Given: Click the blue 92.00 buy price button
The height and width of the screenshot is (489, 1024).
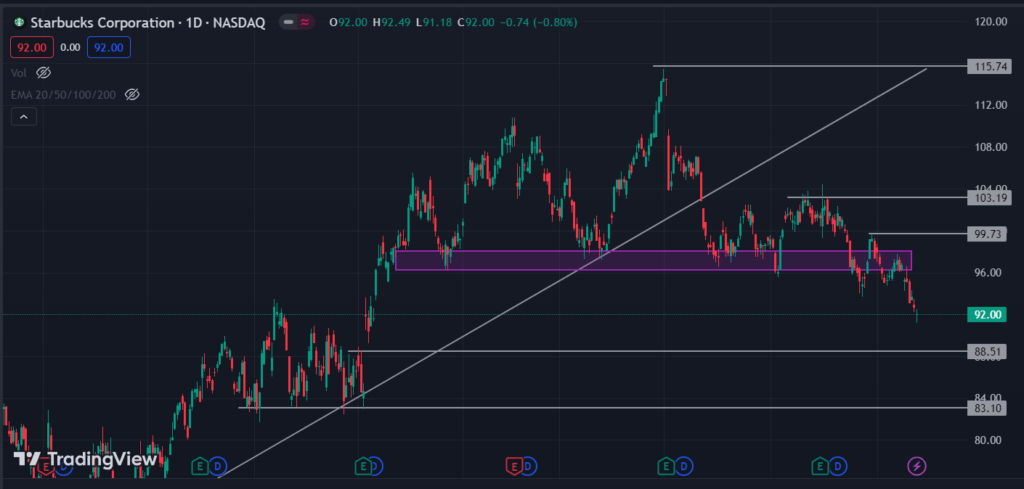Looking at the screenshot, I should (x=108, y=48).
